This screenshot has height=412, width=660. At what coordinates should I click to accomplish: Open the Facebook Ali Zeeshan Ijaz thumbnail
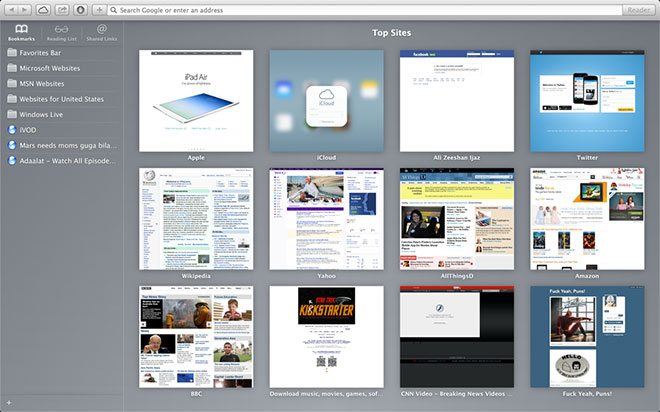pos(457,101)
